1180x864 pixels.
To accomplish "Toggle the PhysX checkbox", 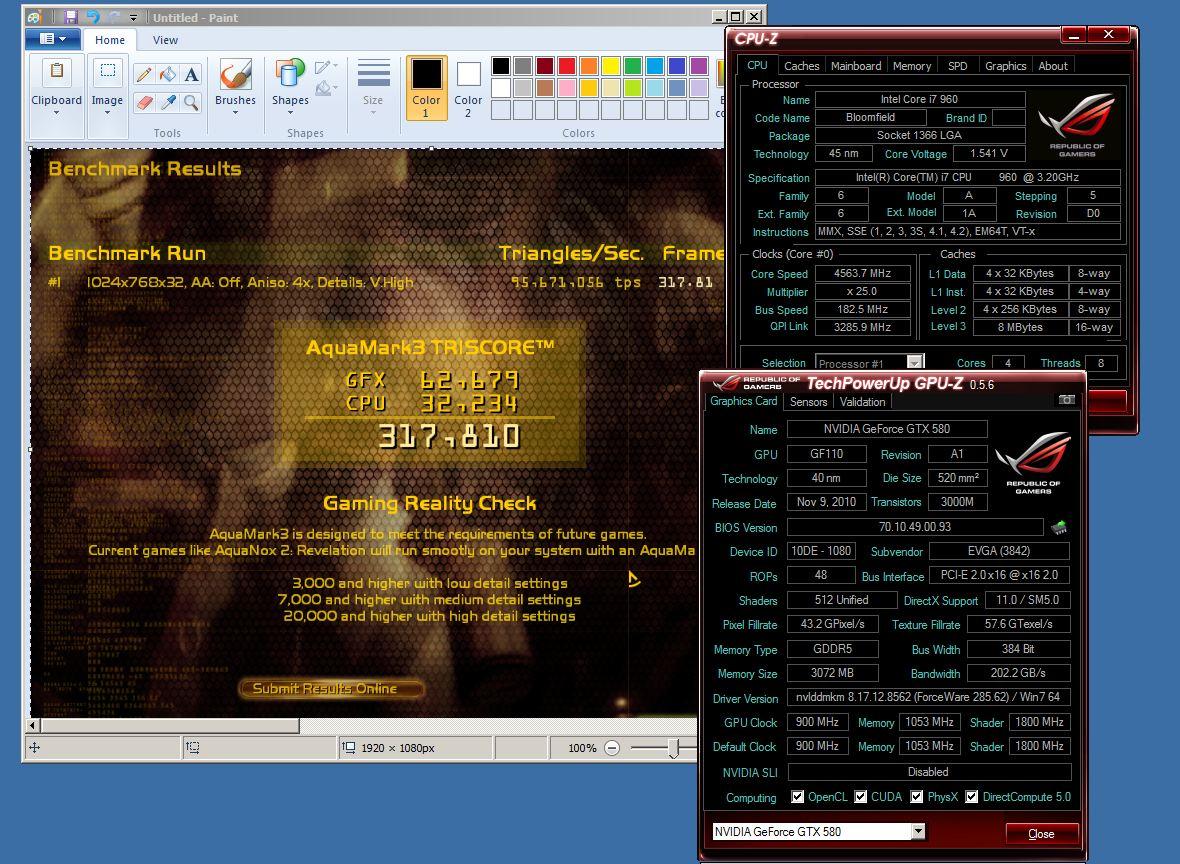I will [x=917, y=796].
